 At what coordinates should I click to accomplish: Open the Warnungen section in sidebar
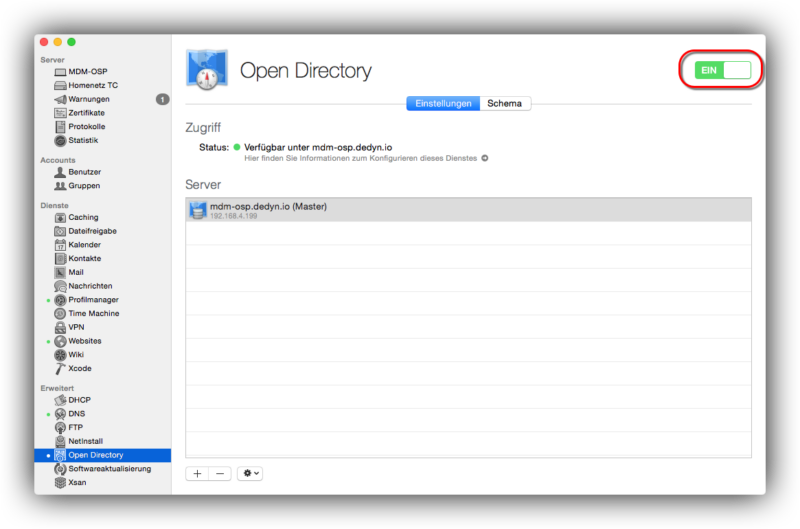tap(88, 99)
